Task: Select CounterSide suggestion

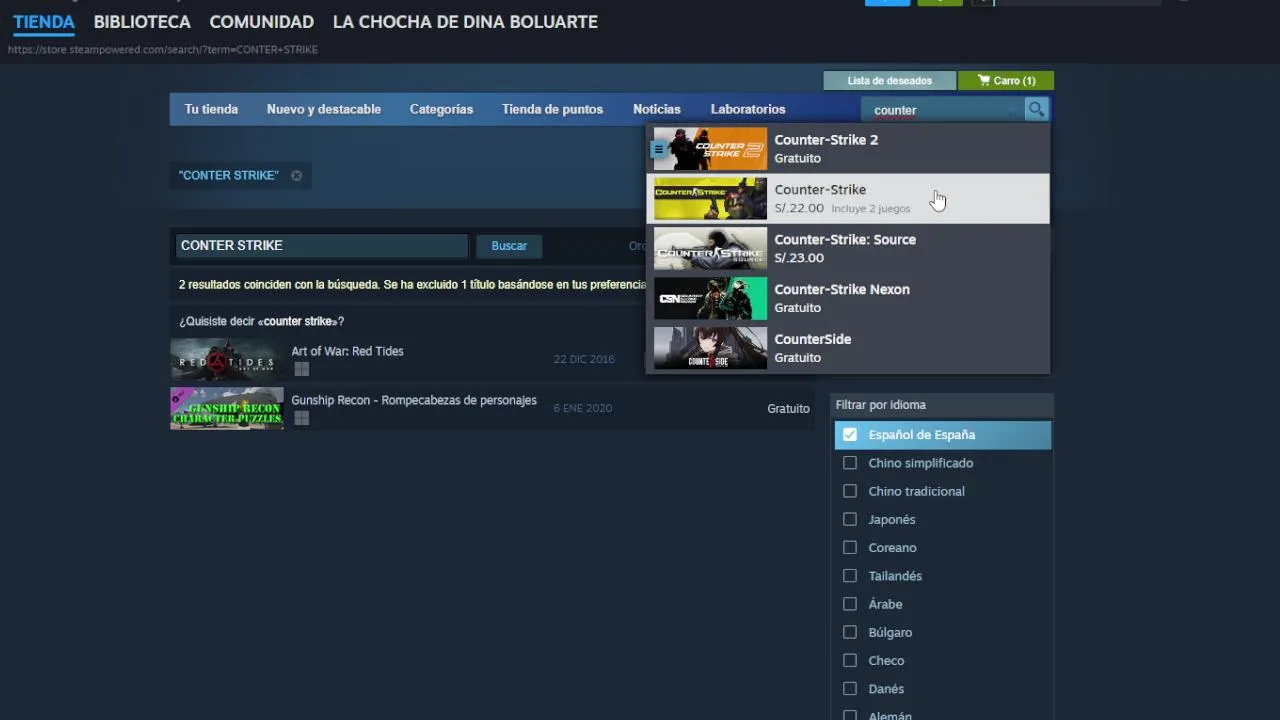Action: 848,348
